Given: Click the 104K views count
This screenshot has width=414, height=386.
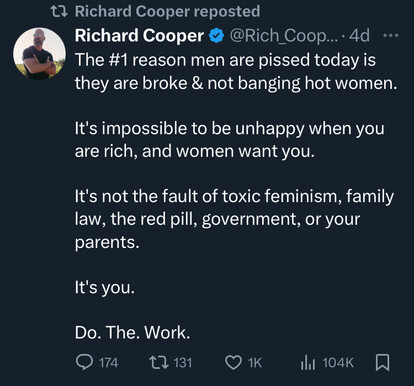Looking at the screenshot, I should (338, 363).
